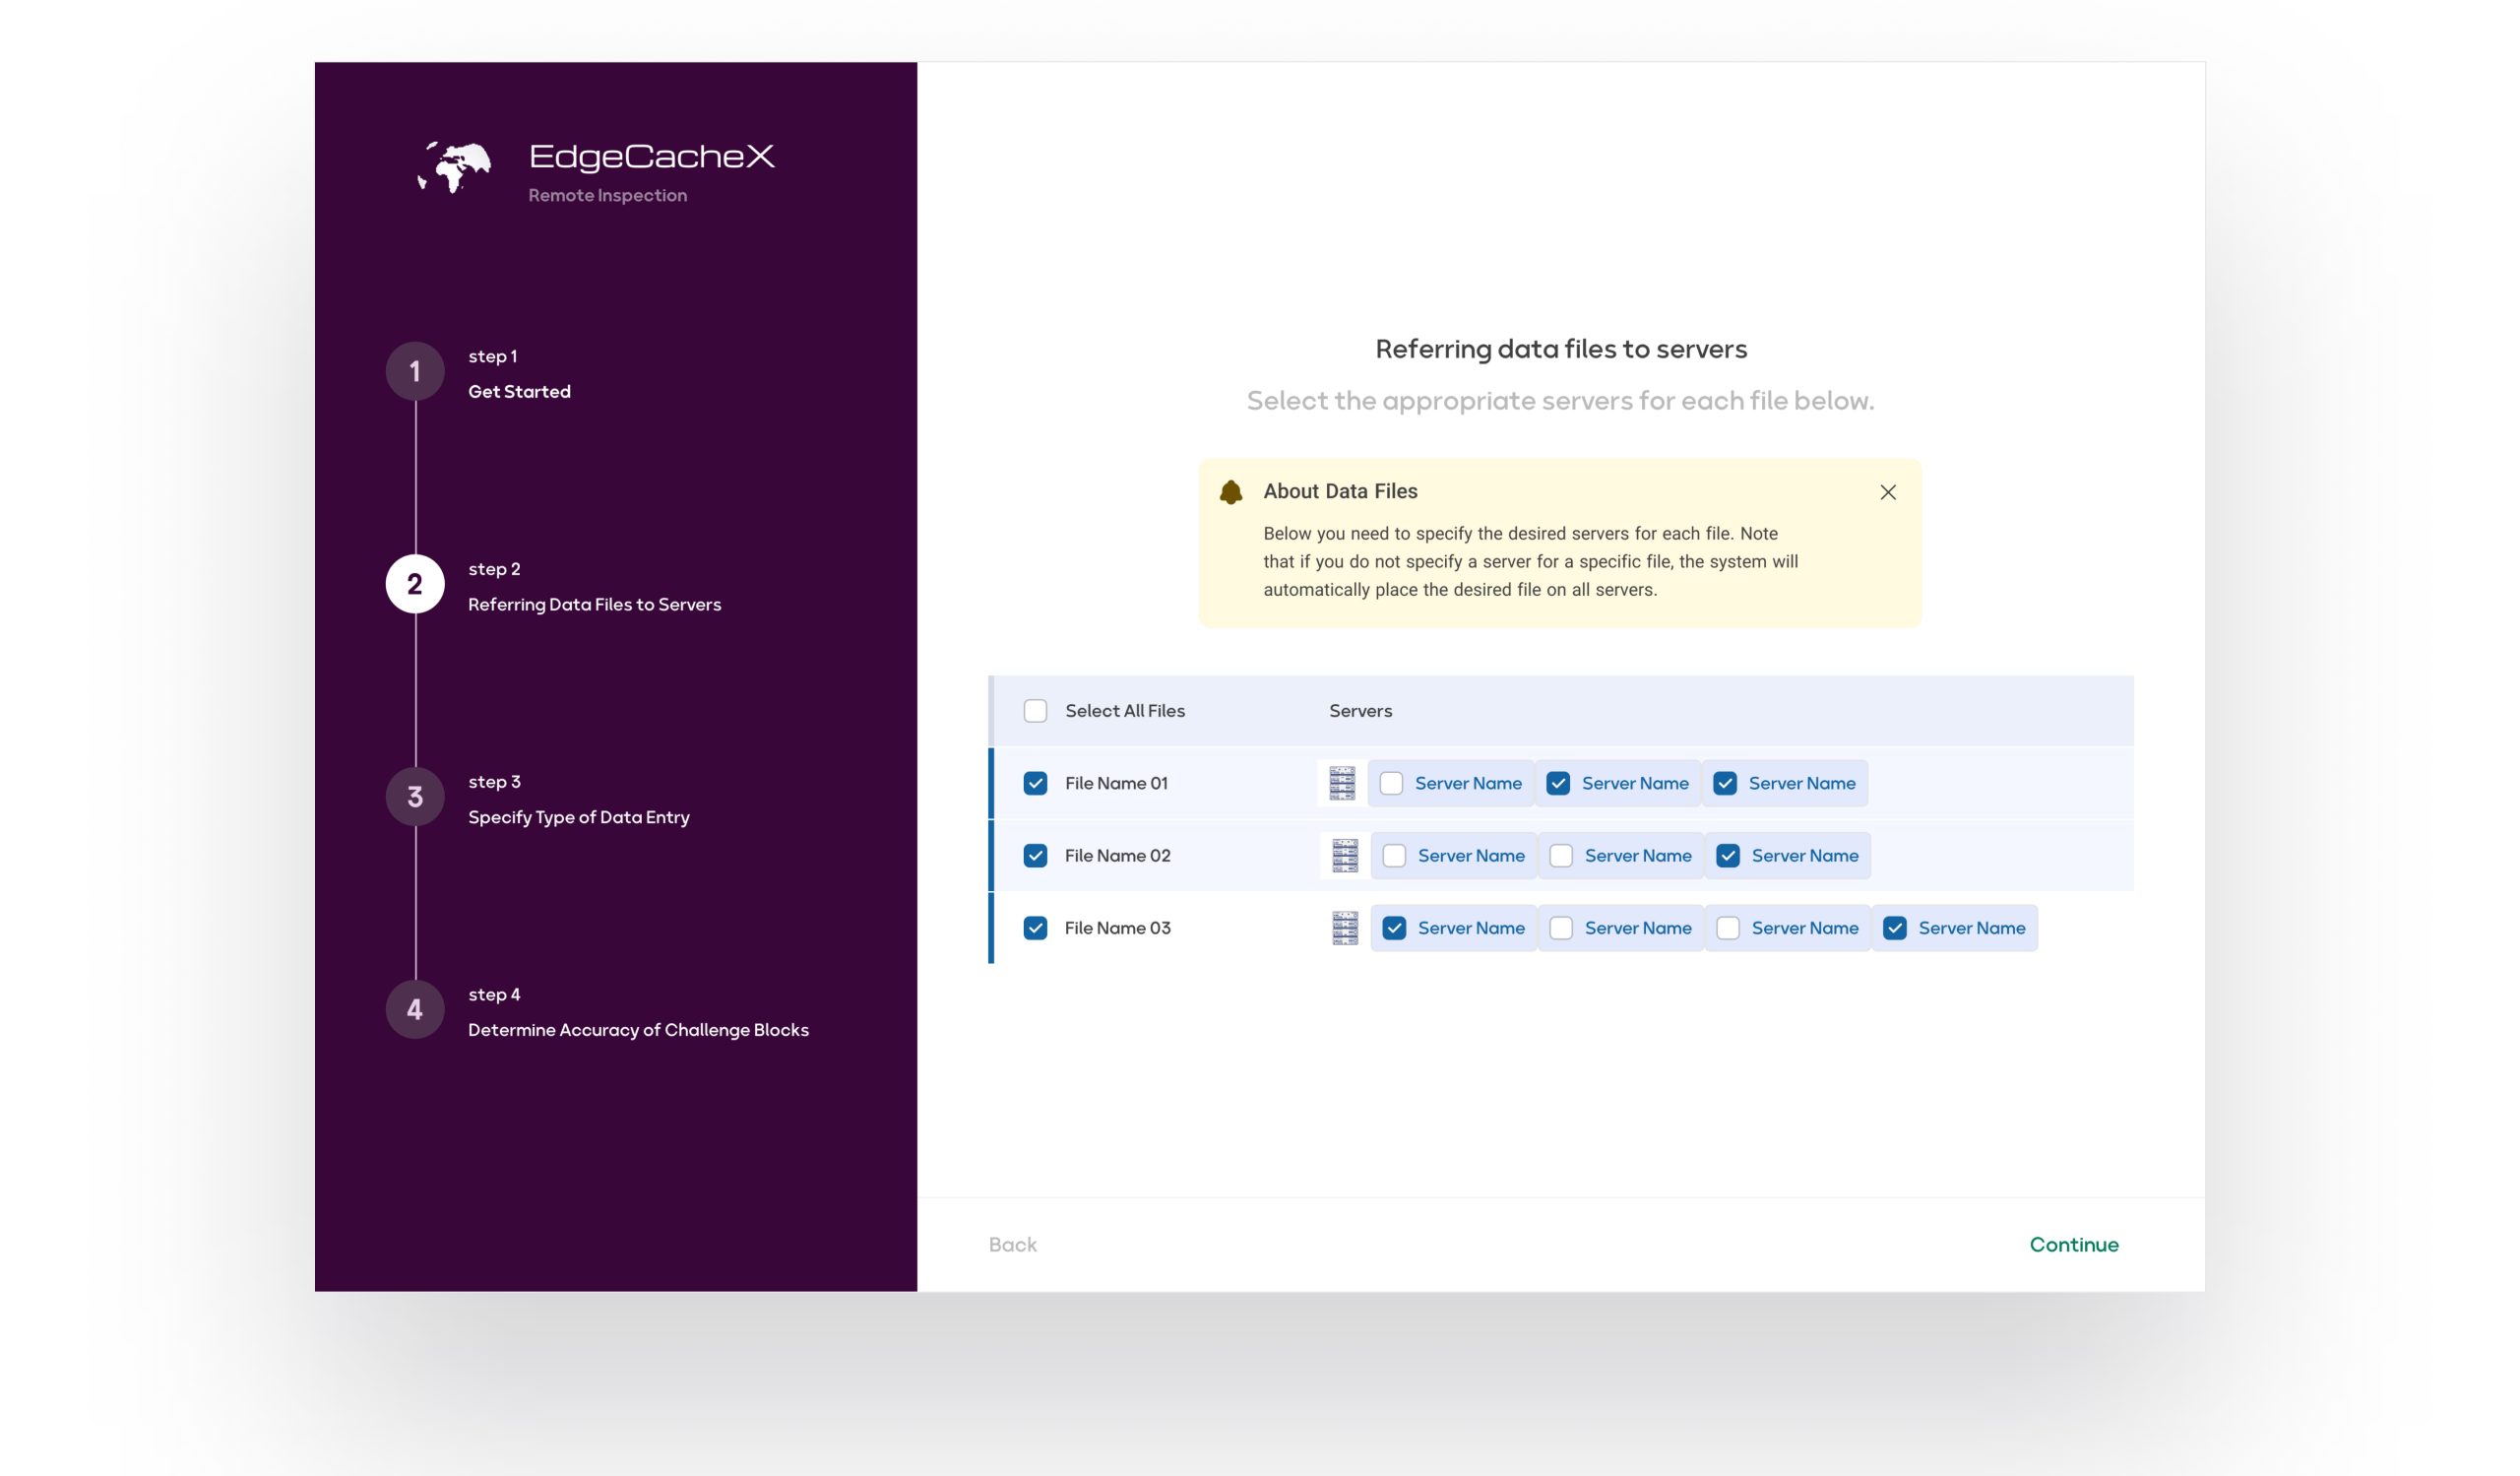The width and height of the screenshot is (2520, 1476).
Task: Open Determine Accuracy of Challenge Blocks step
Action: click(x=638, y=1030)
